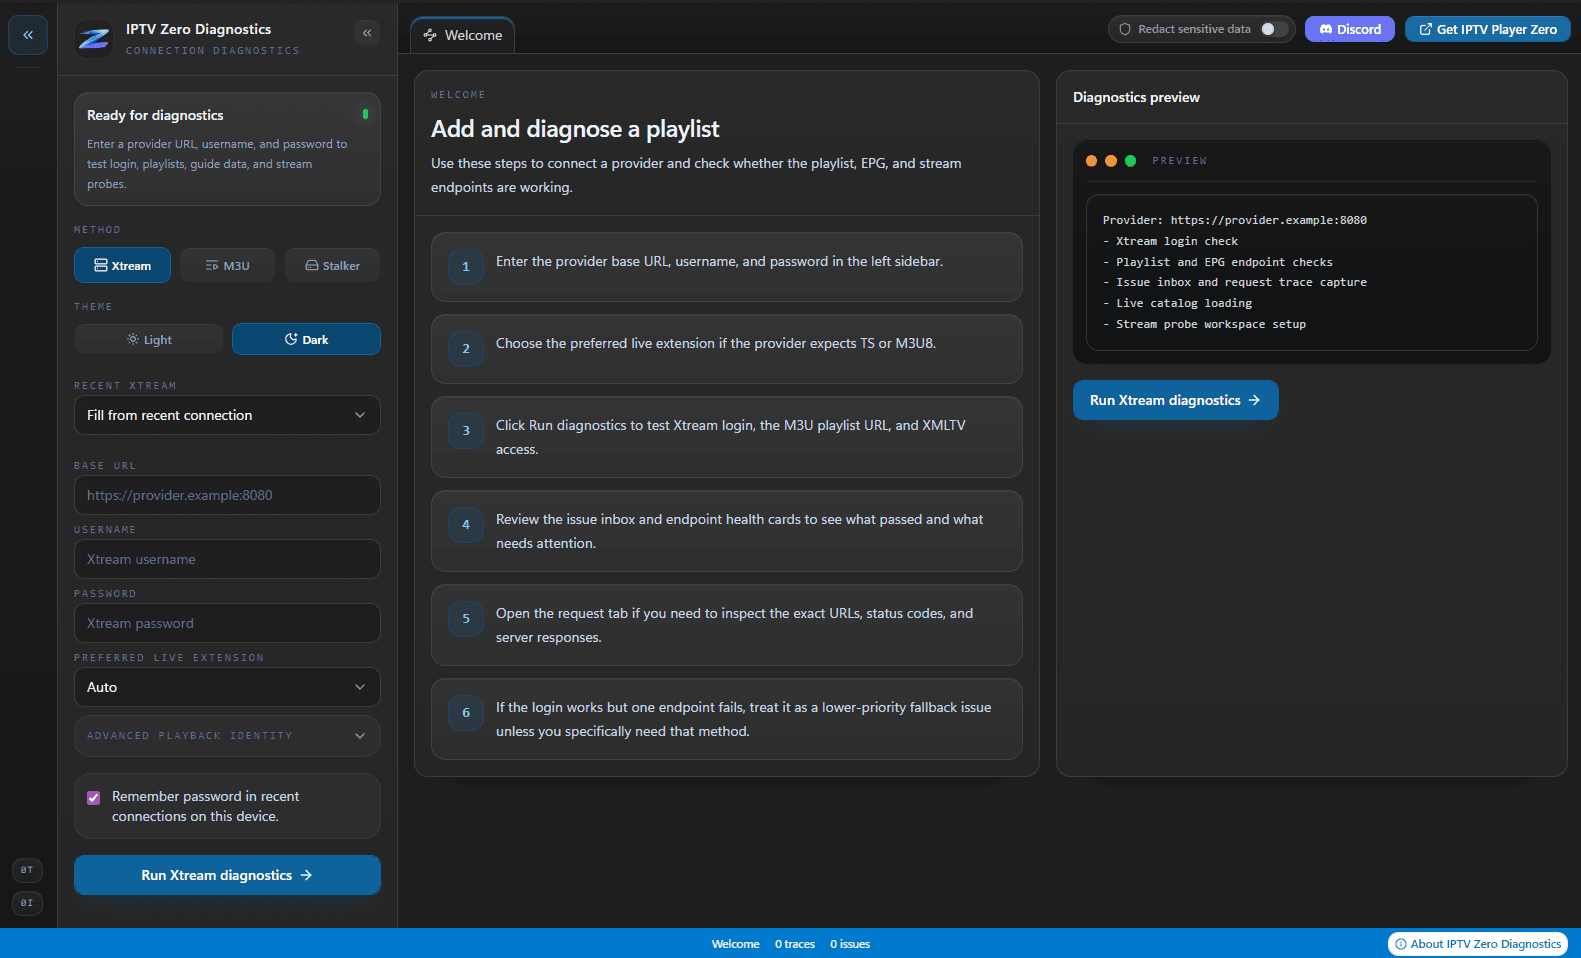Switch to the Welcome tab
The height and width of the screenshot is (958, 1581).
pyautogui.click(x=463, y=35)
